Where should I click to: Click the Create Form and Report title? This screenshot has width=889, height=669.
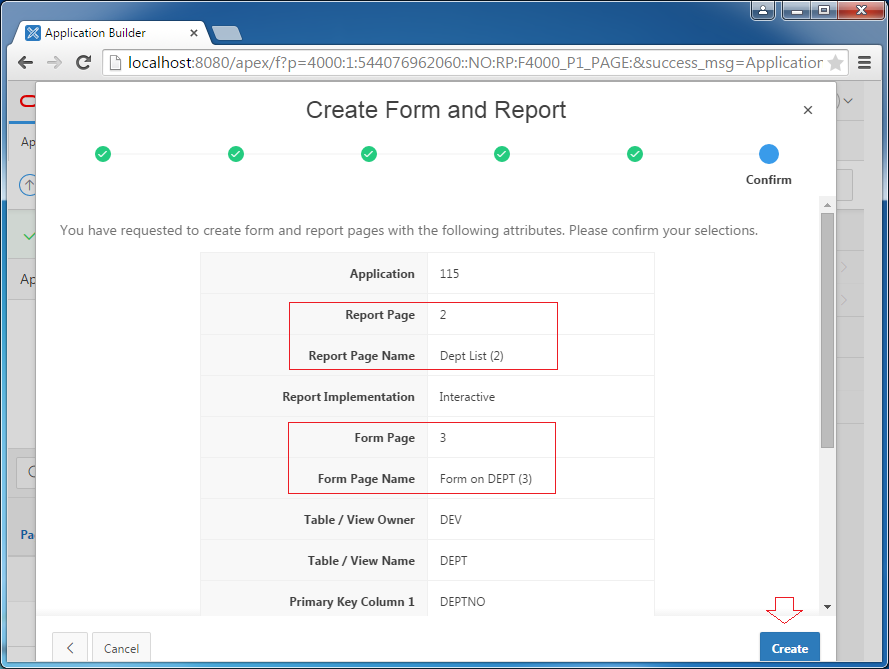pyautogui.click(x=436, y=110)
